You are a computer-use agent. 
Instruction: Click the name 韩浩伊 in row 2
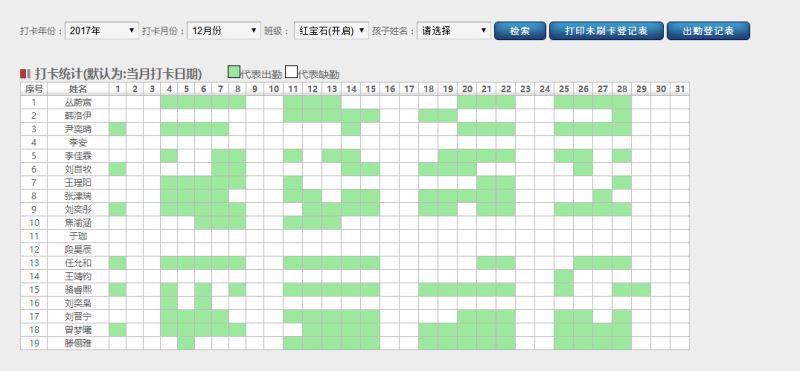point(78,115)
